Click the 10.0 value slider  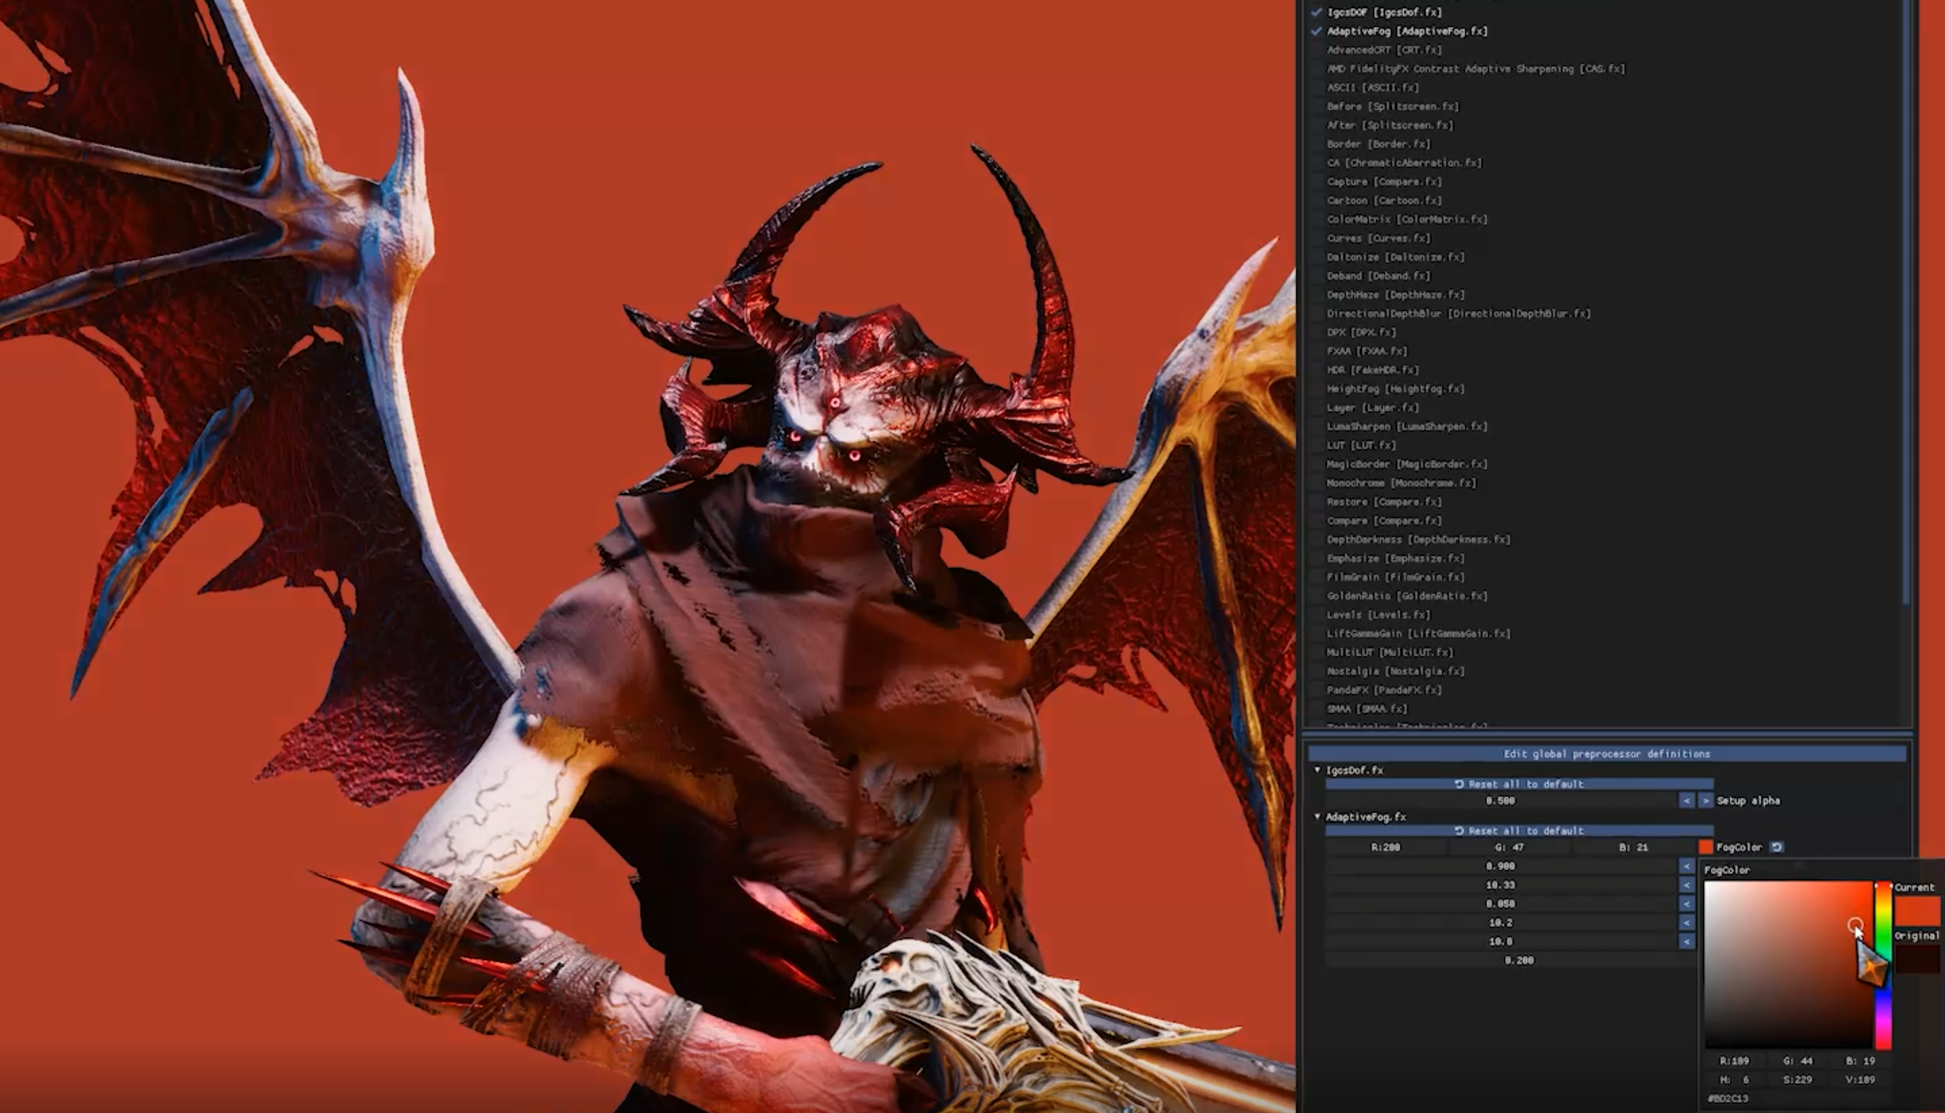(1500, 942)
